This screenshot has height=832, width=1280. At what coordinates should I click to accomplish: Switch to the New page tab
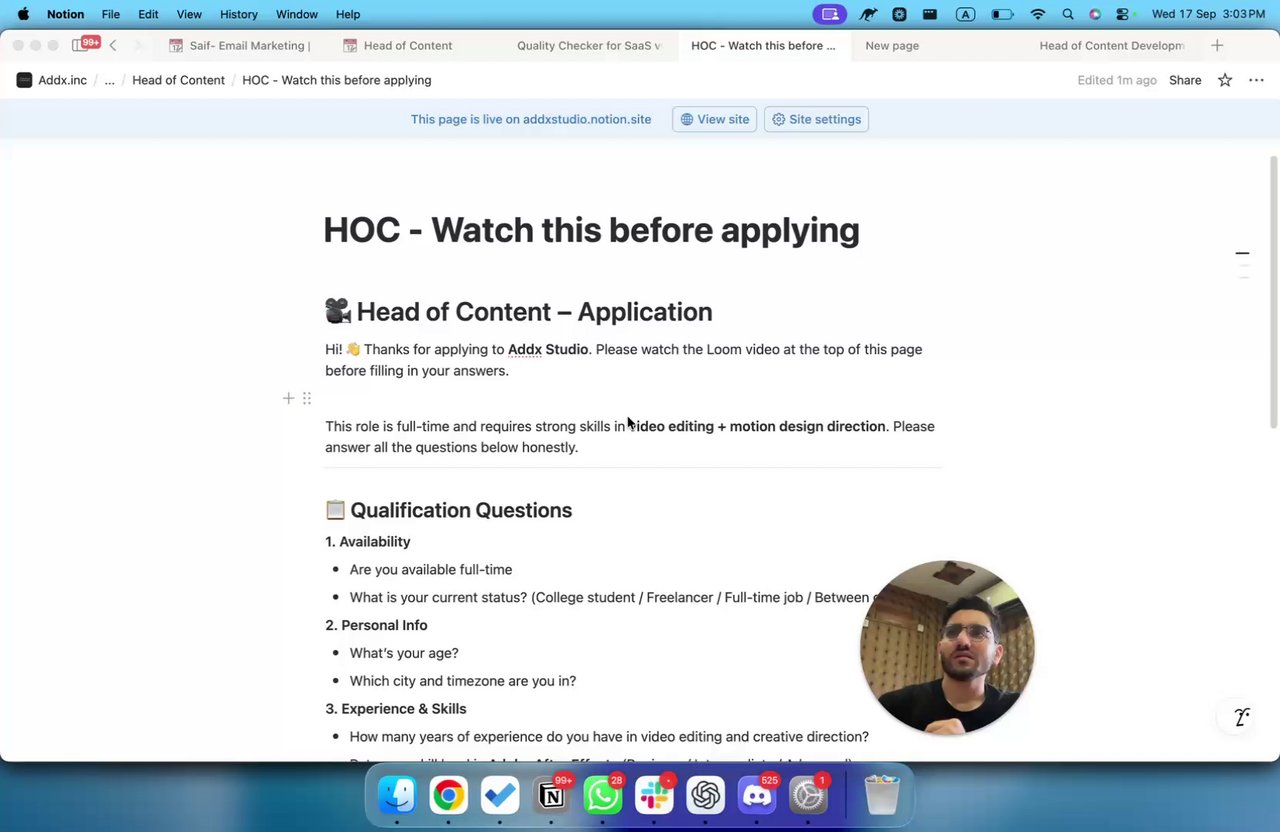coord(892,45)
